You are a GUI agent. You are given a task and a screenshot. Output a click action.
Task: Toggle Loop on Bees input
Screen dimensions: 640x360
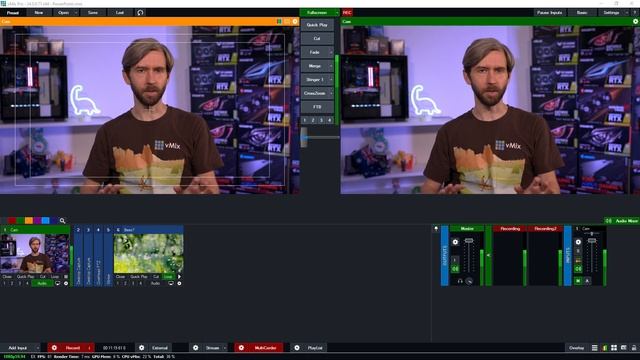168,276
